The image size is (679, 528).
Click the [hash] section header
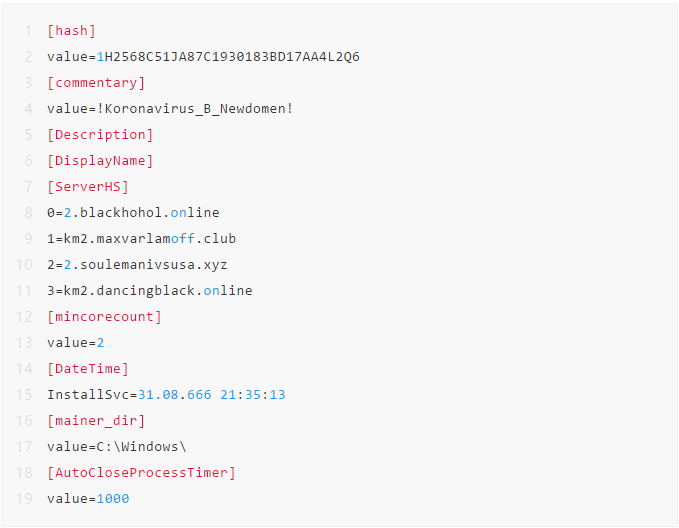click(x=71, y=31)
